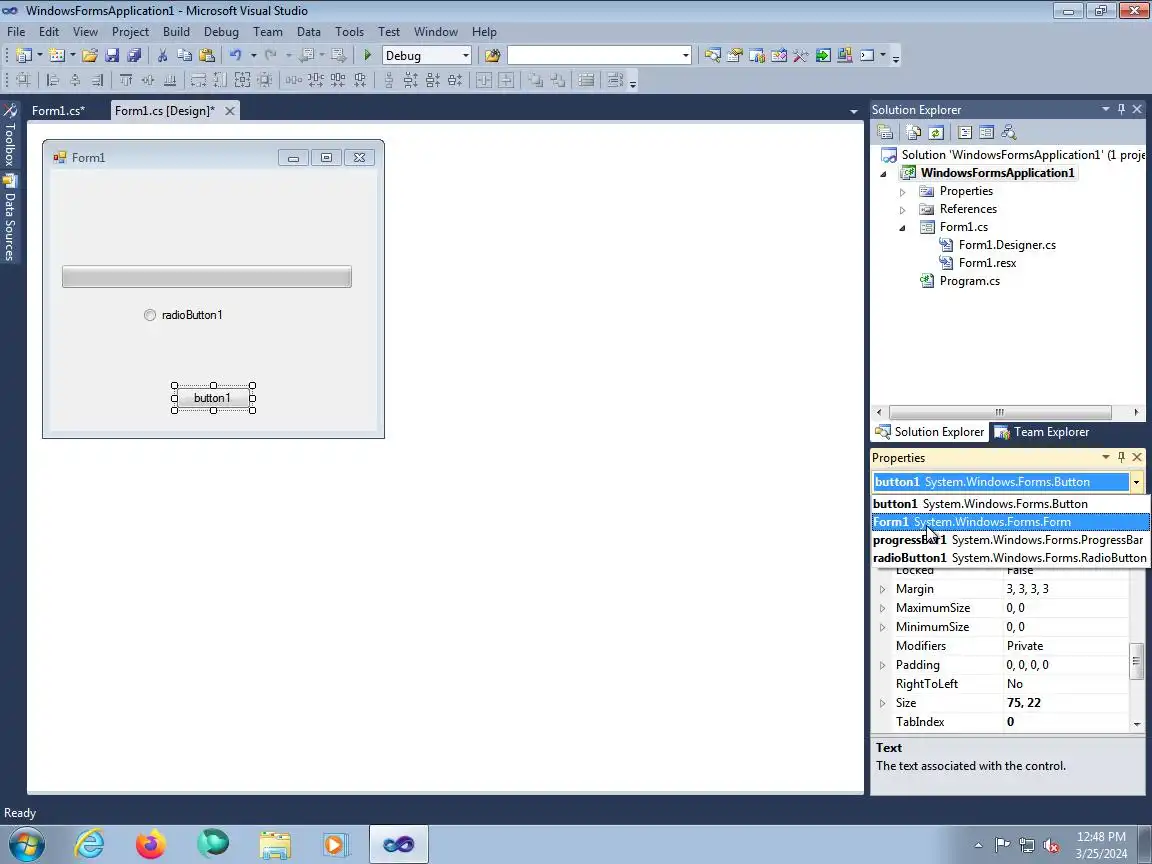Screen dimensions: 1152x864
Task: Expand the Properties folder node
Action: [x=903, y=192]
